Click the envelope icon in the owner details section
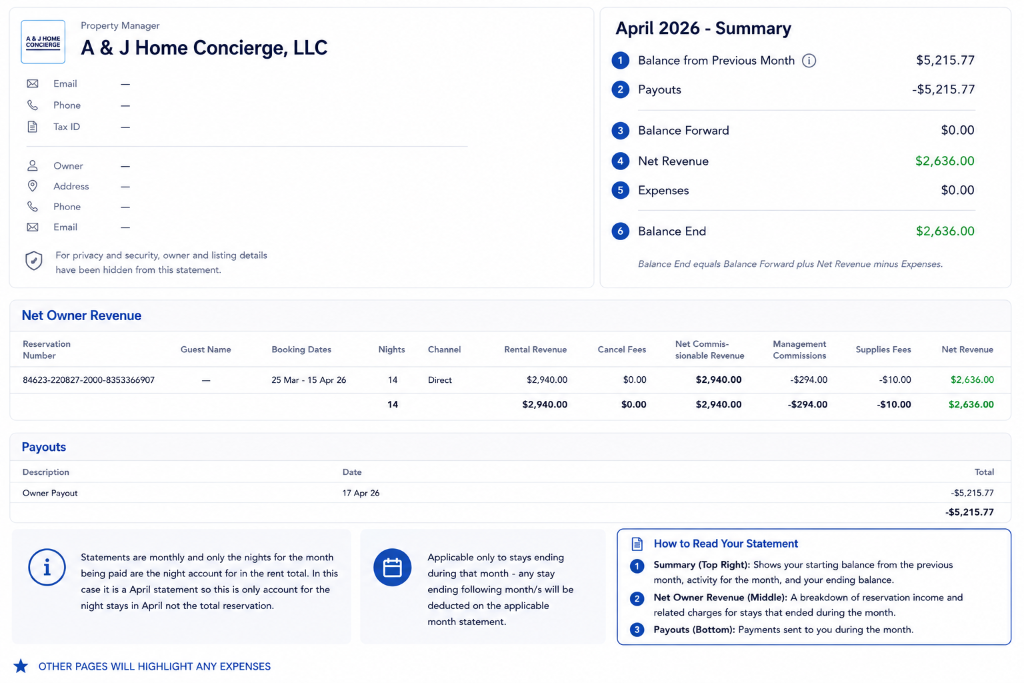This screenshot has height=683, width=1024. (x=32, y=227)
